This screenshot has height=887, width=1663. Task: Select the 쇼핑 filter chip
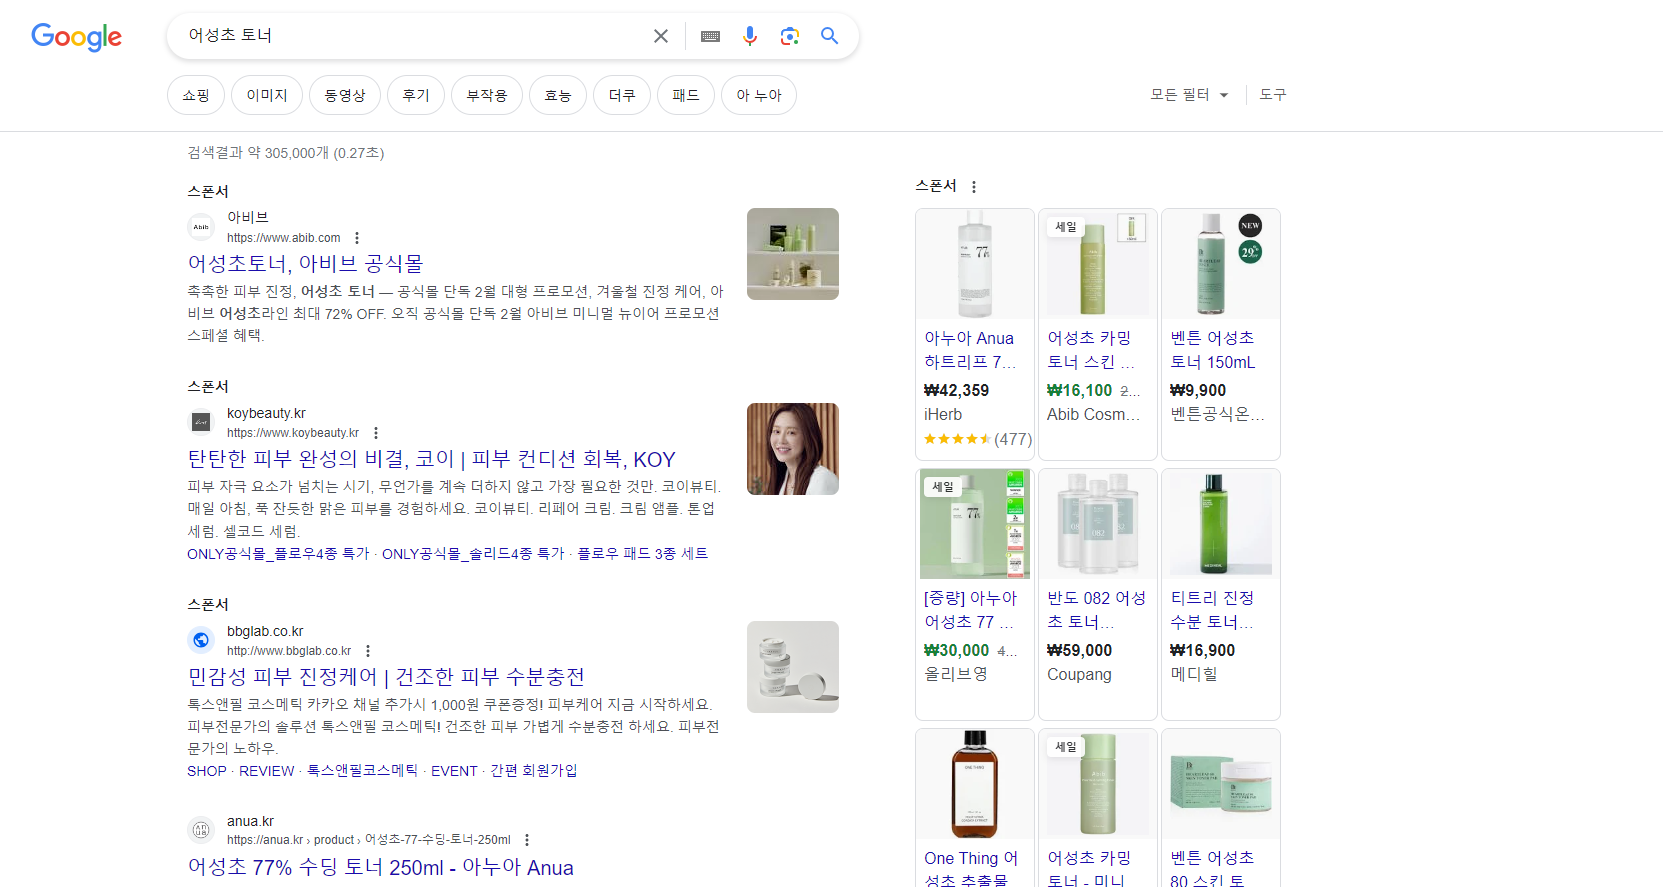click(x=196, y=95)
